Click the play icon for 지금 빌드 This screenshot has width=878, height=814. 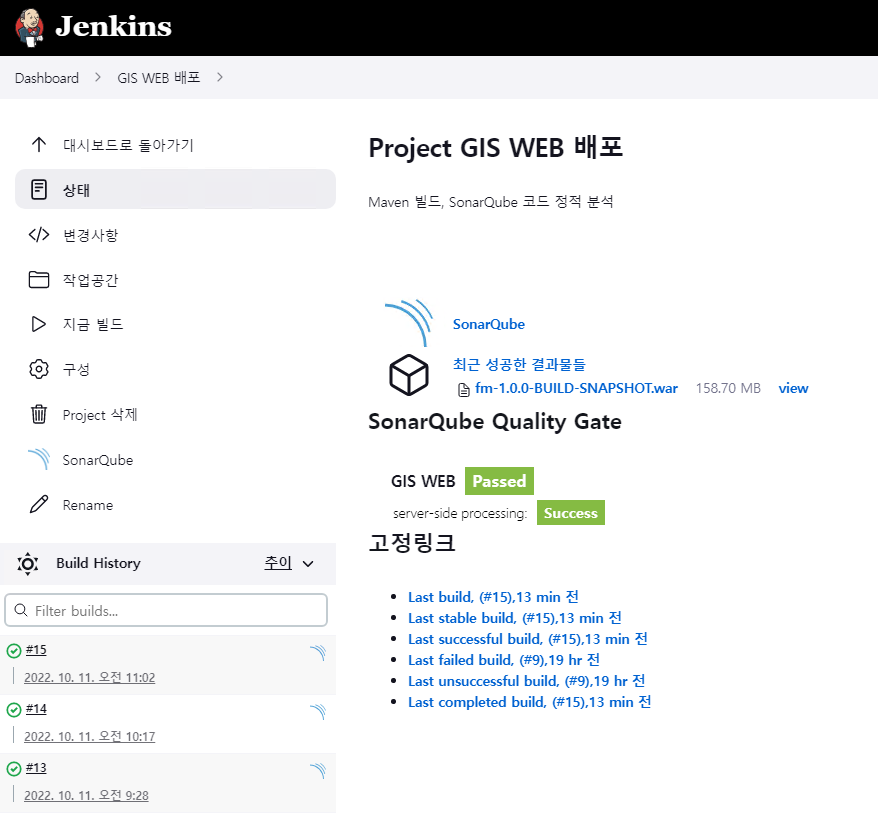click(x=38, y=324)
